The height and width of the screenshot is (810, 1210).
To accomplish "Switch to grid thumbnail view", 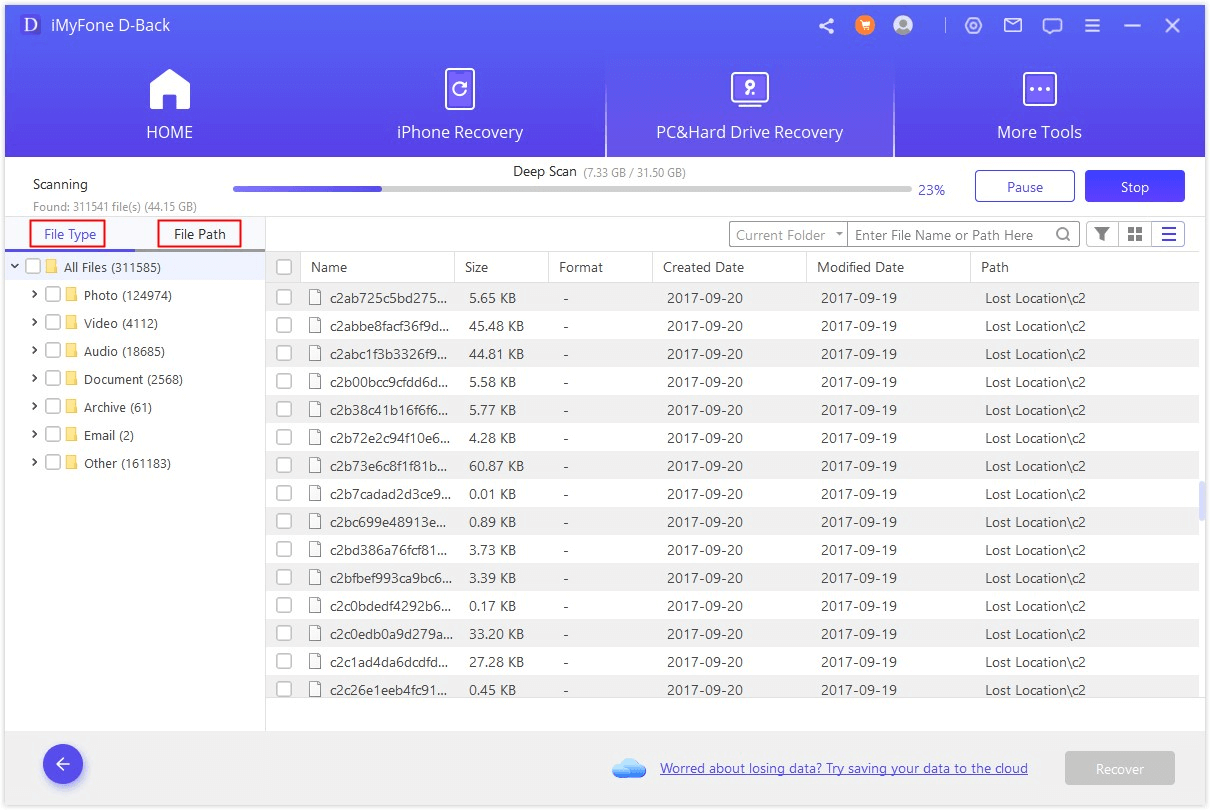I will click(x=1135, y=234).
